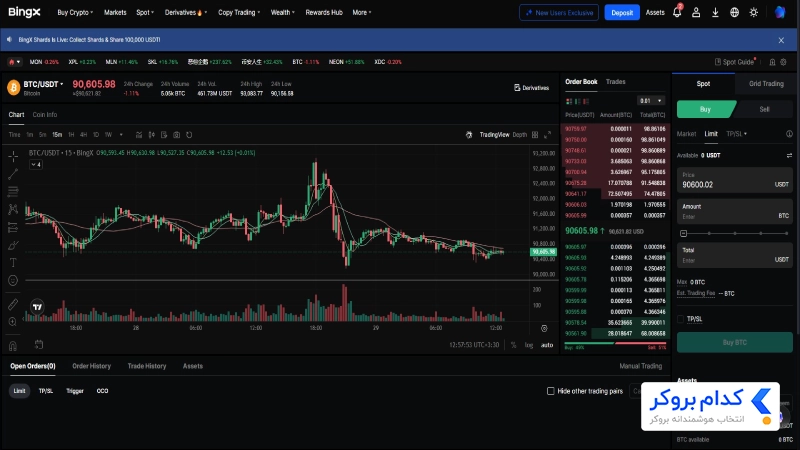This screenshot has width=800, height=450.
Task: Select the trend line drawing tool
Action: (13, 174)
